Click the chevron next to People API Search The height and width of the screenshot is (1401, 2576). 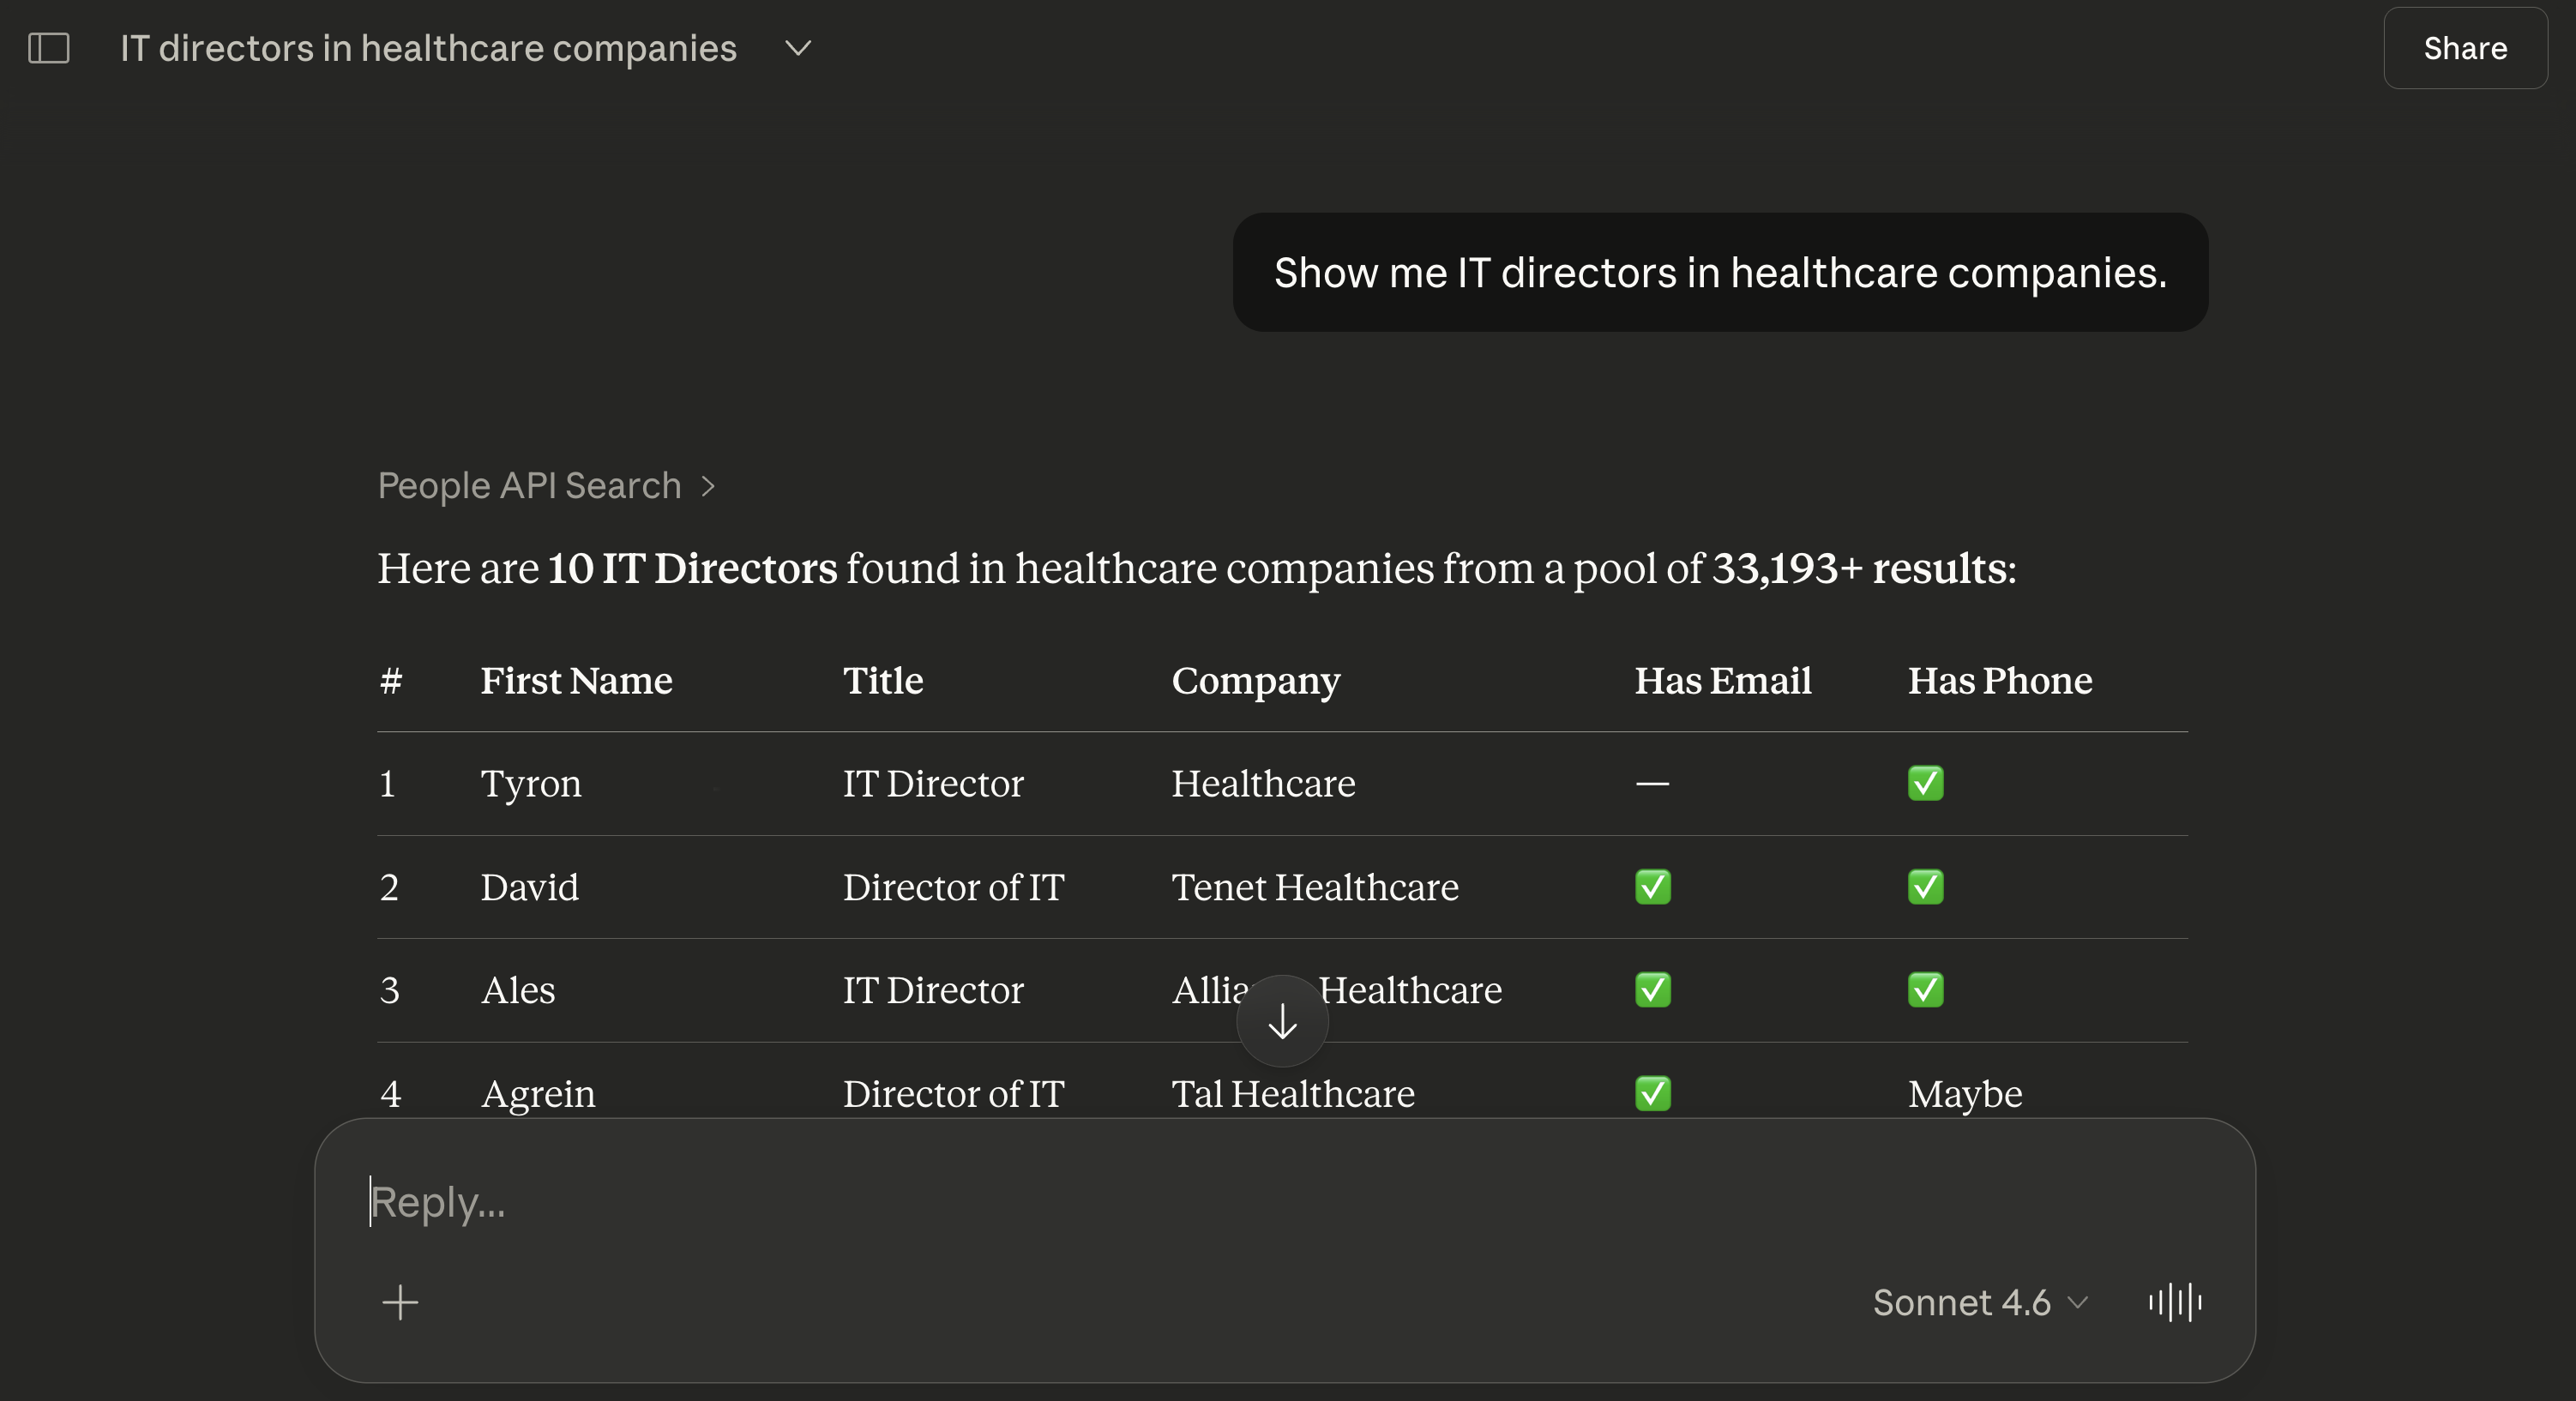[x=708, y=486]
